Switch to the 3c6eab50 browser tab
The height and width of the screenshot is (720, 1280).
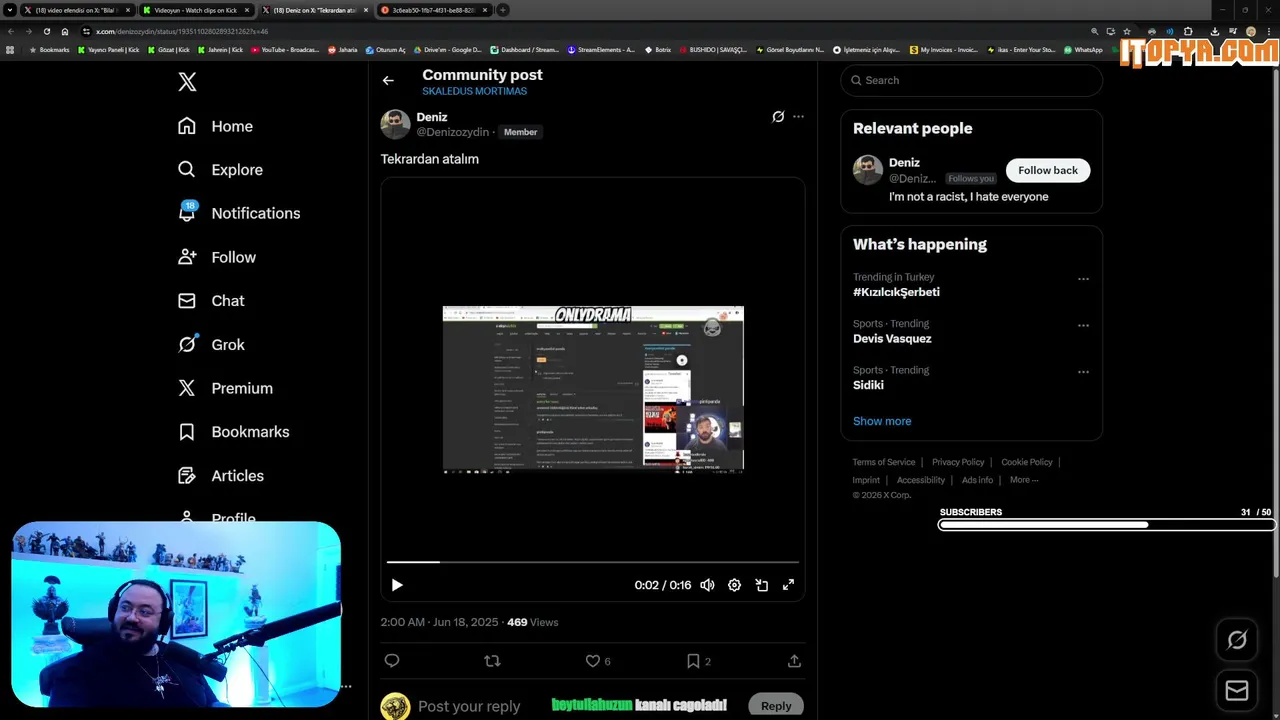point(433,10)
